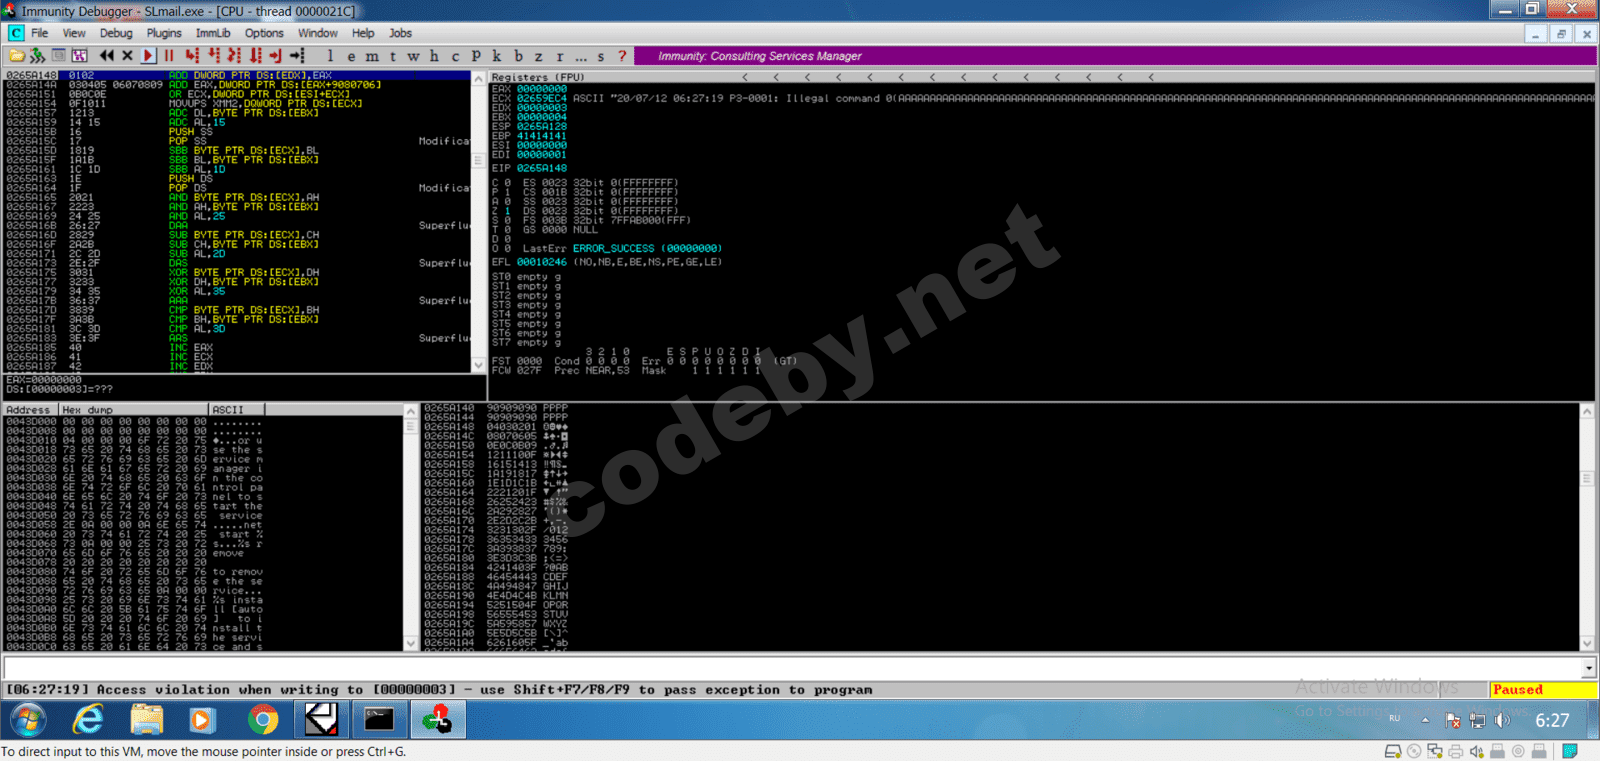Image resolution: width=1600 pixels, height=761 pixels.
Task: Select the LastErr ERROR_SUCCESS line
Action: [x=621, y=248]
